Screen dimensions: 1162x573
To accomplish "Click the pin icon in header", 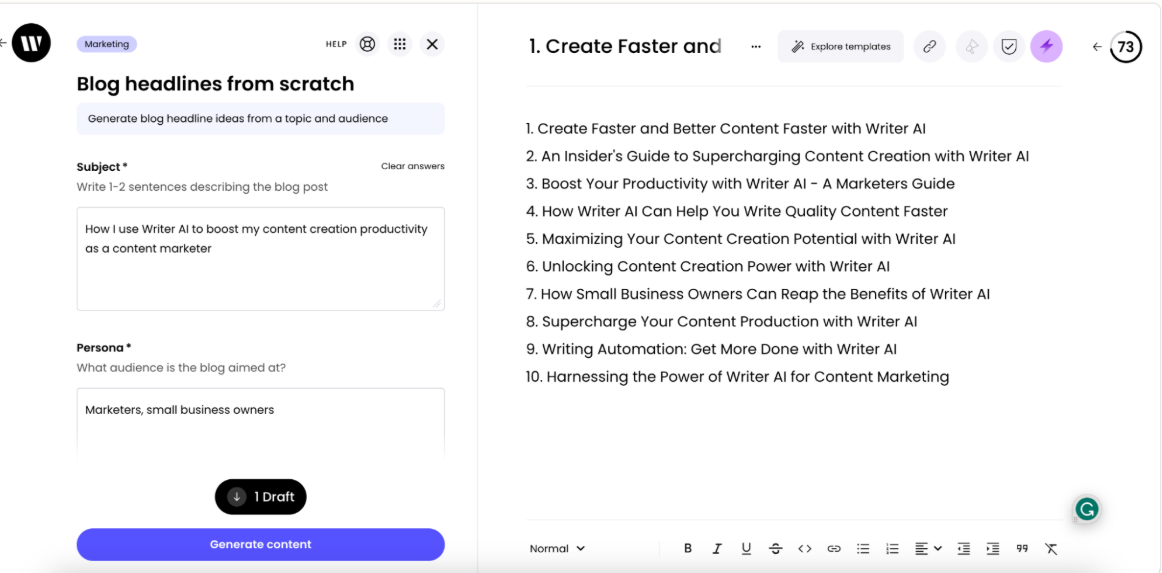I will [x=972, y=46].
